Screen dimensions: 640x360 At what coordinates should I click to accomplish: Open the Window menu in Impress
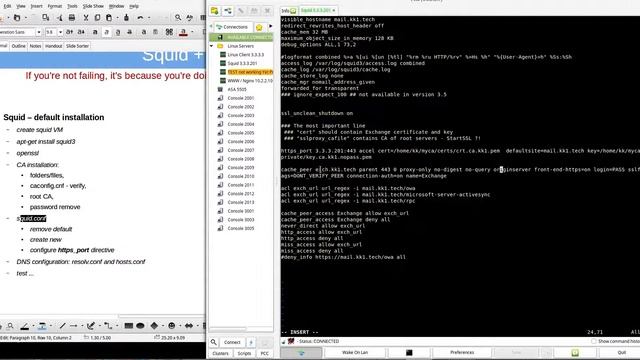click(x=116, y=6)
